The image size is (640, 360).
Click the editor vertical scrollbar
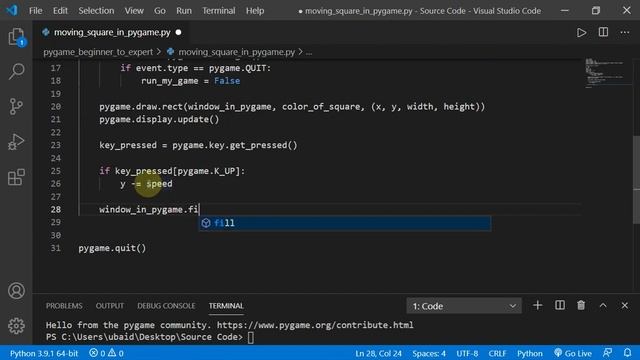point(636,180)
